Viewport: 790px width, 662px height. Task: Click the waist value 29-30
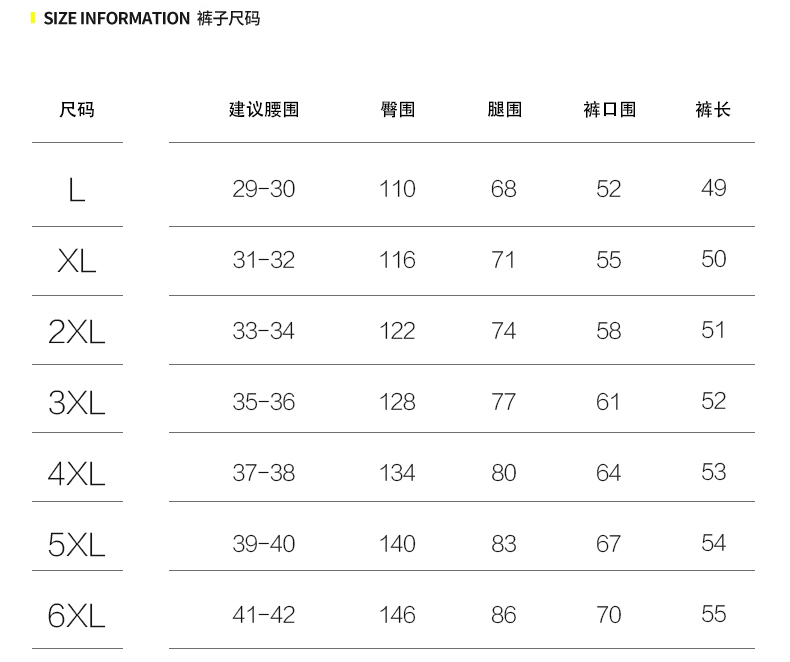pos(264,189)
